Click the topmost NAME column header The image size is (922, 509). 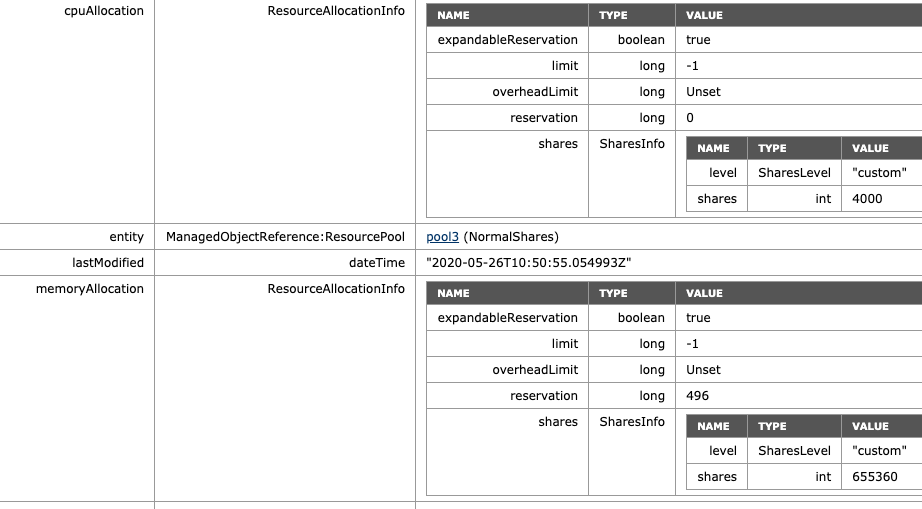pos(453,16)
